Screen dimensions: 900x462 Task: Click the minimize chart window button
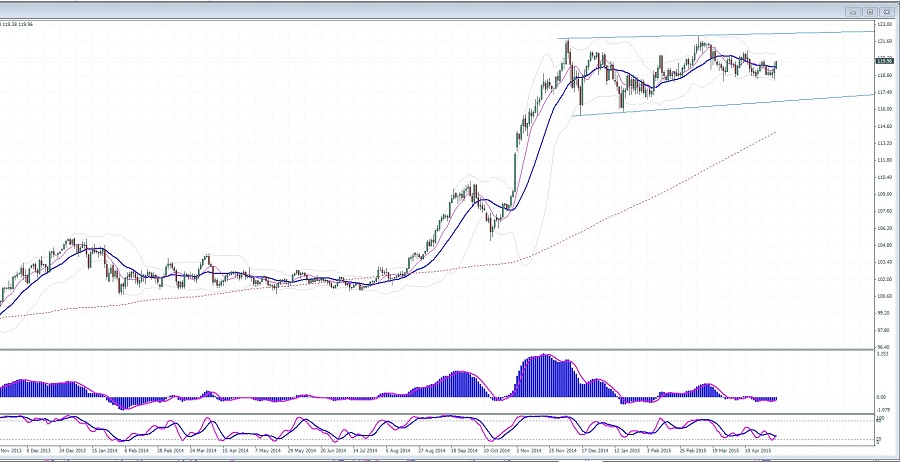coord(851,12)
